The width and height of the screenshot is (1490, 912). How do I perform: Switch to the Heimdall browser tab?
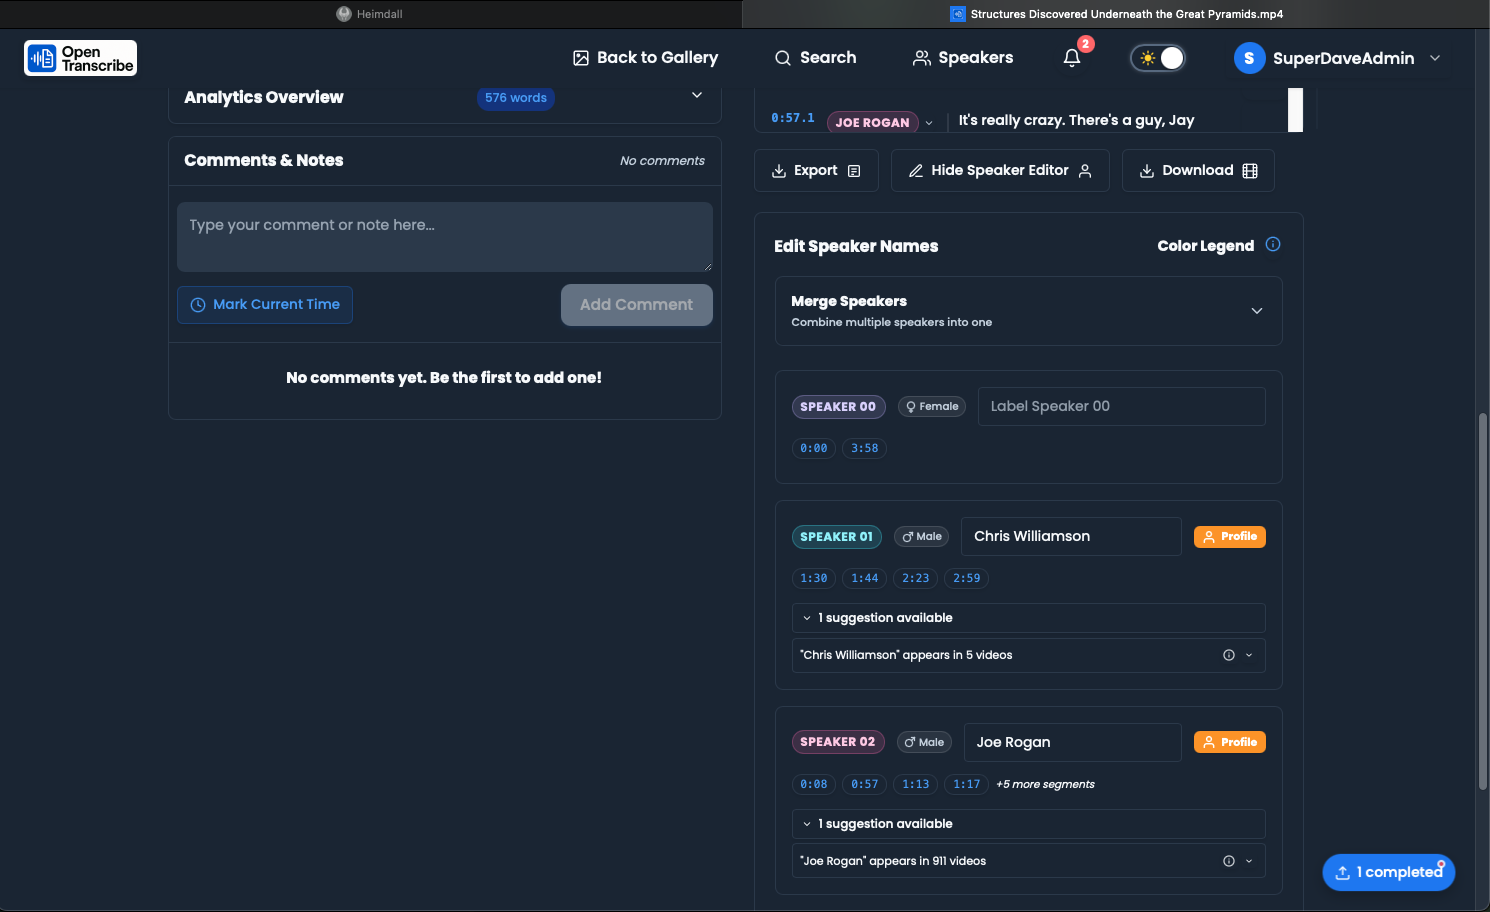click(x=370, y=14)
